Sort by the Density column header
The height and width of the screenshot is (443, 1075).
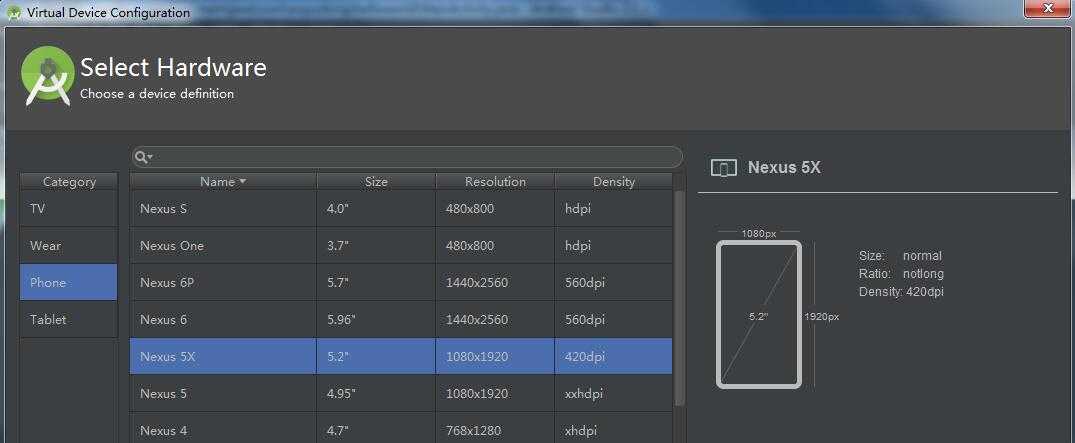click(x=614, y=182)
